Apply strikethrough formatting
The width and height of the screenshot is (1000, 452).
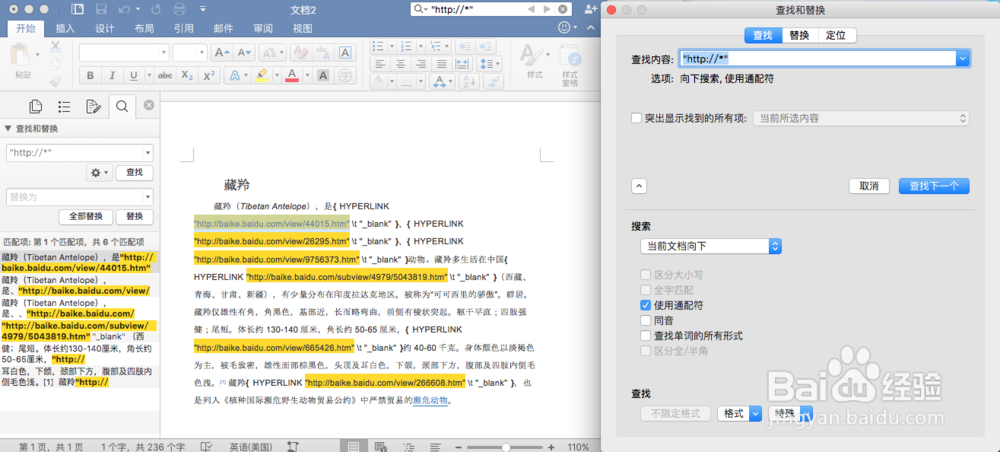tap(165, 75)
